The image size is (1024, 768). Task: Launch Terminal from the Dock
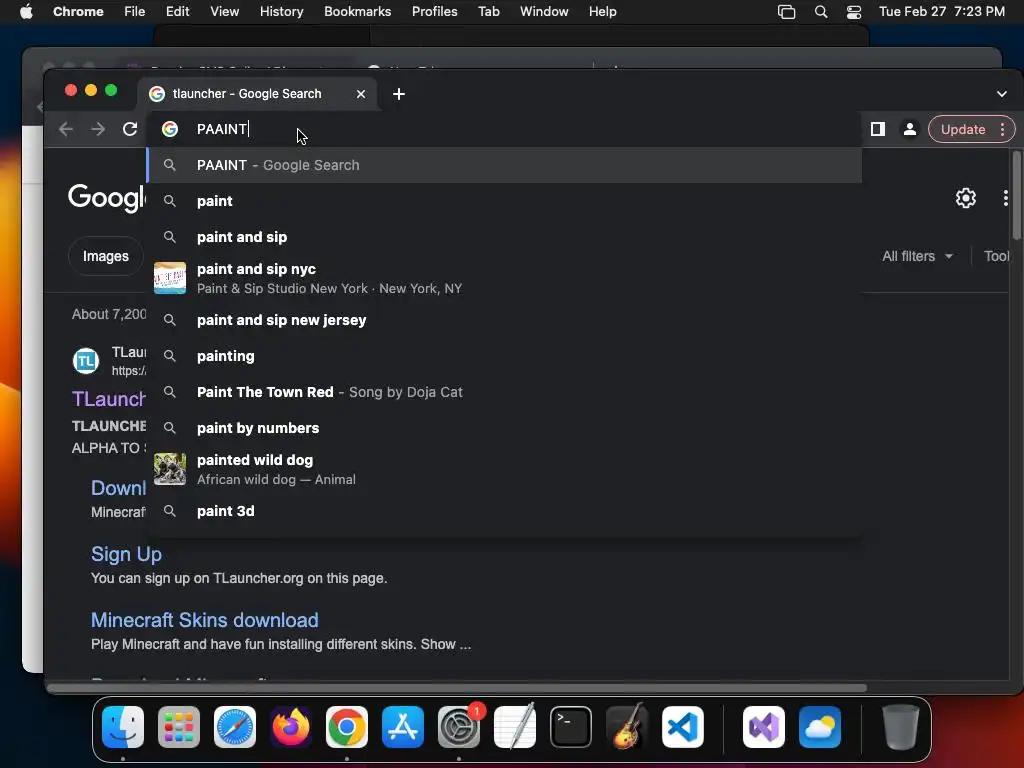pos(571,727)
